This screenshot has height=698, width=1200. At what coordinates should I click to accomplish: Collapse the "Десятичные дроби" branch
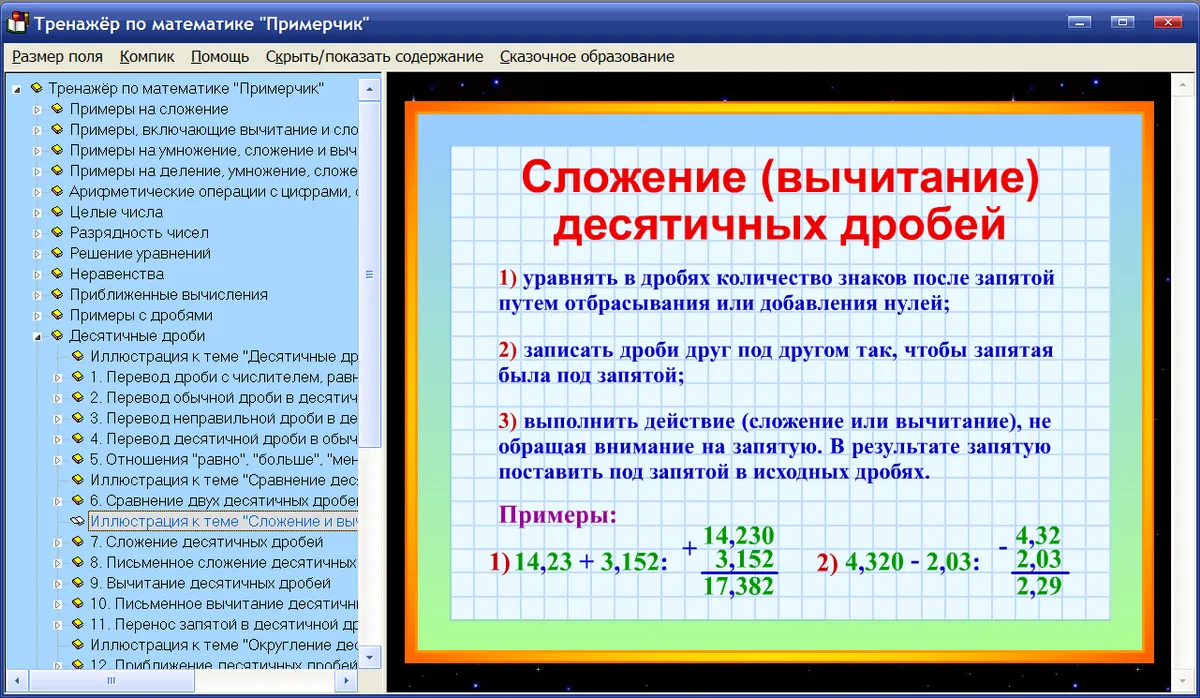(x=38, y=336)
